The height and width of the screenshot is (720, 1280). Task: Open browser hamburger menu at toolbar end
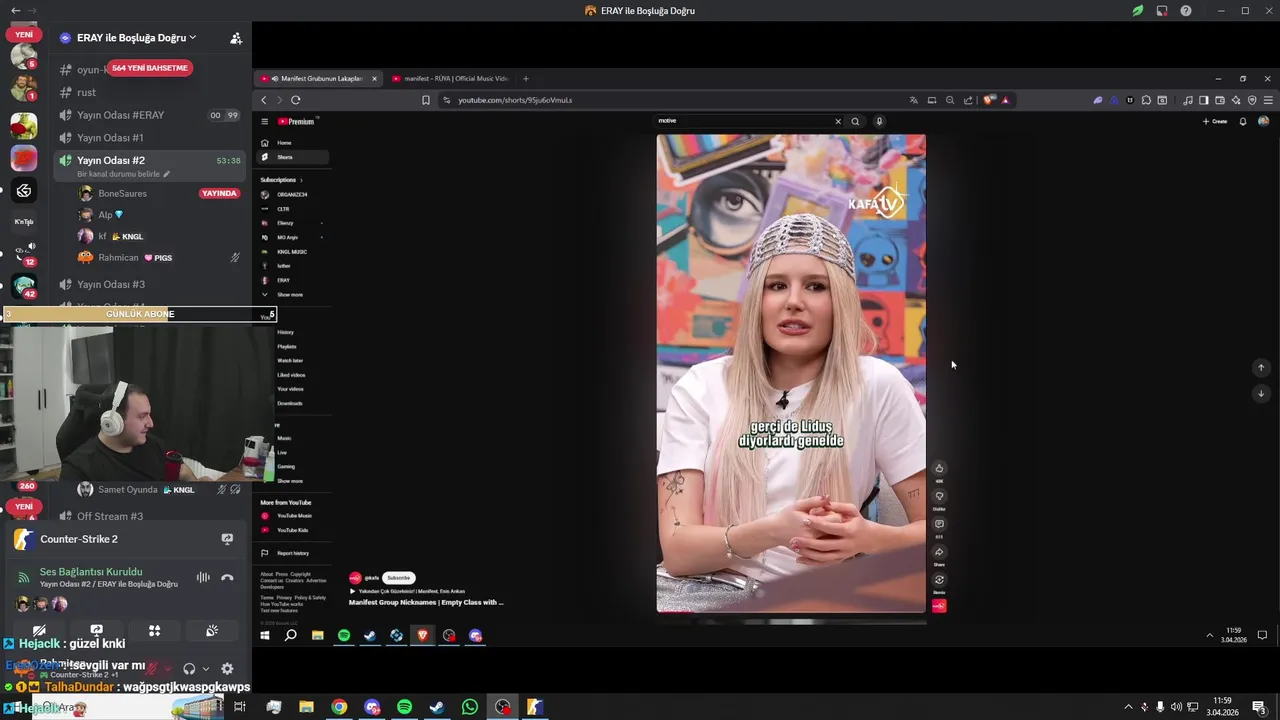(1268, 100)
